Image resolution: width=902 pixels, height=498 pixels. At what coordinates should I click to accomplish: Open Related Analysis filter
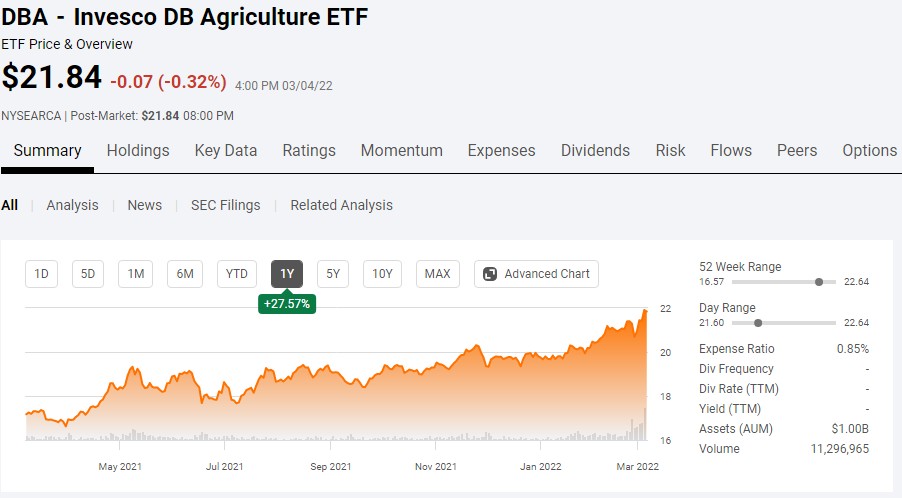(x=341, y=205)
